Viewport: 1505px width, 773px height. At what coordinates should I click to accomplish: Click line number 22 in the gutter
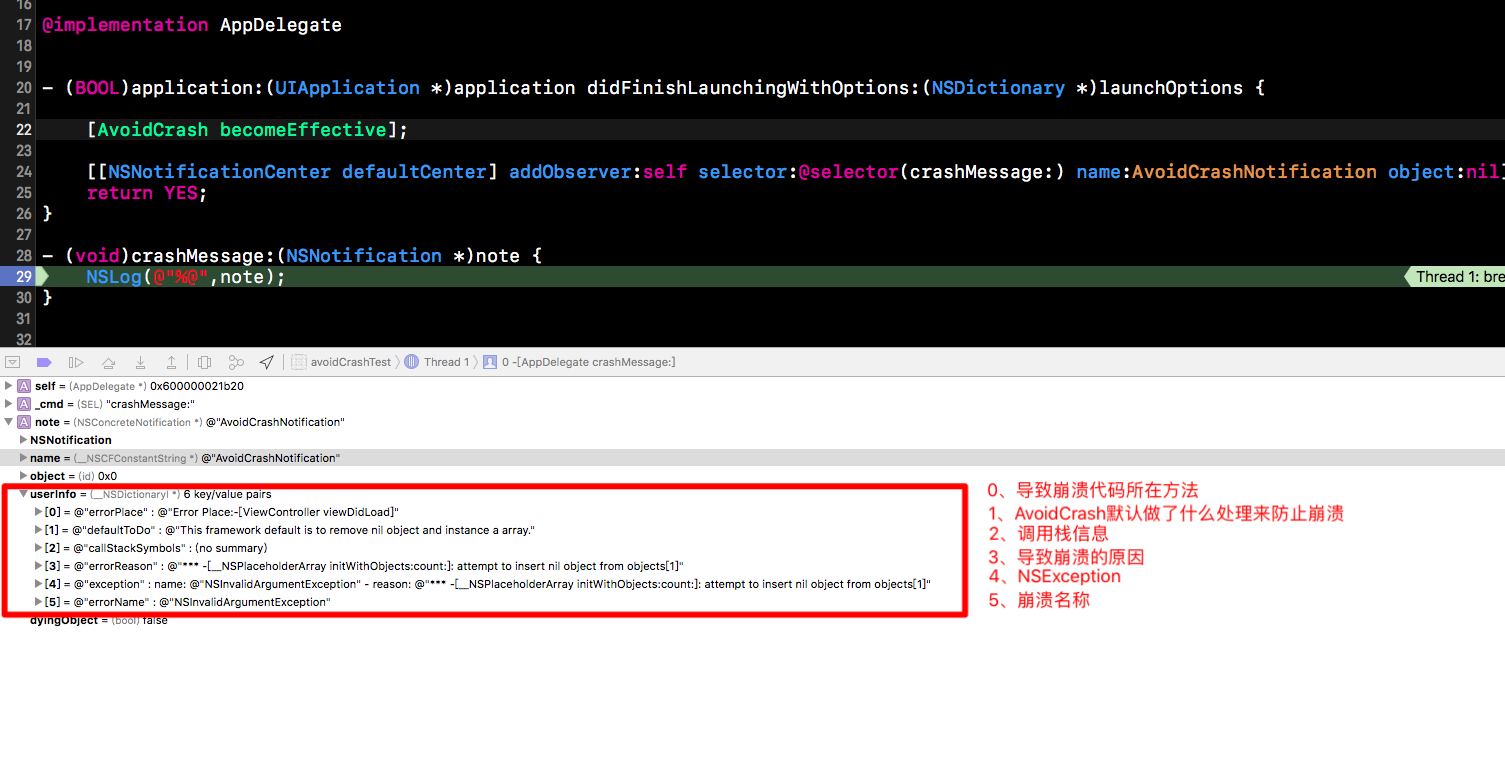pos(23,130)
